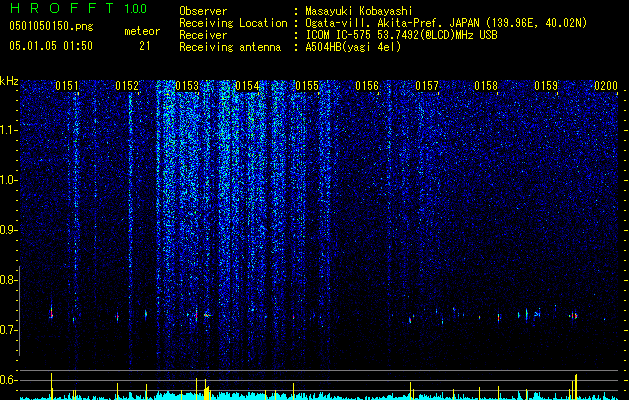Click the A504HB(yagi 4el) antenna text
Screen dimensions: 629x400
click(353, 47)
